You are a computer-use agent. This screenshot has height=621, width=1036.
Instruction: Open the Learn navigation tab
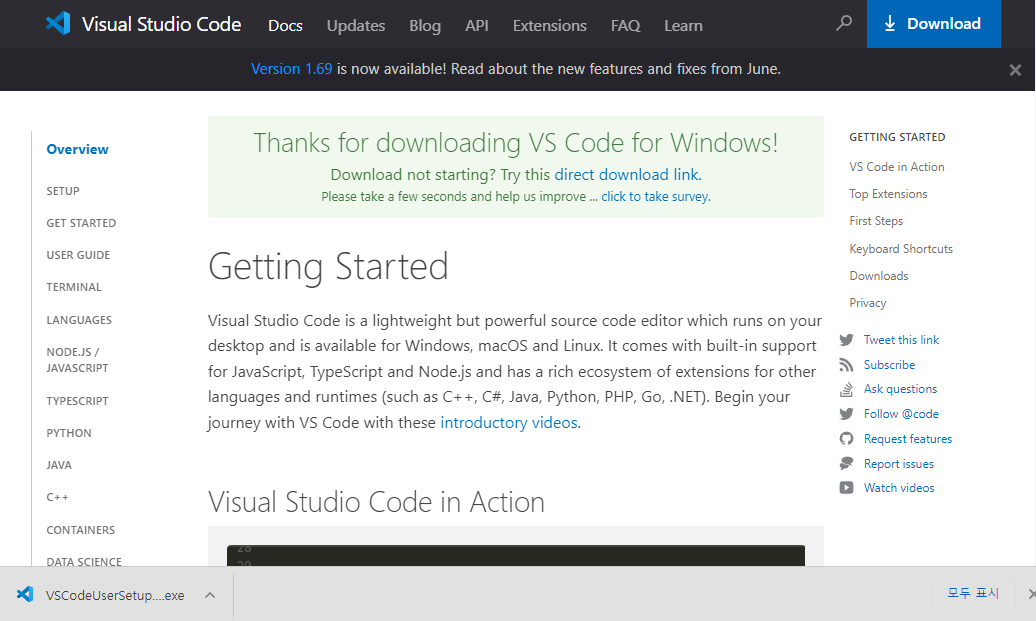pos(683,26)
